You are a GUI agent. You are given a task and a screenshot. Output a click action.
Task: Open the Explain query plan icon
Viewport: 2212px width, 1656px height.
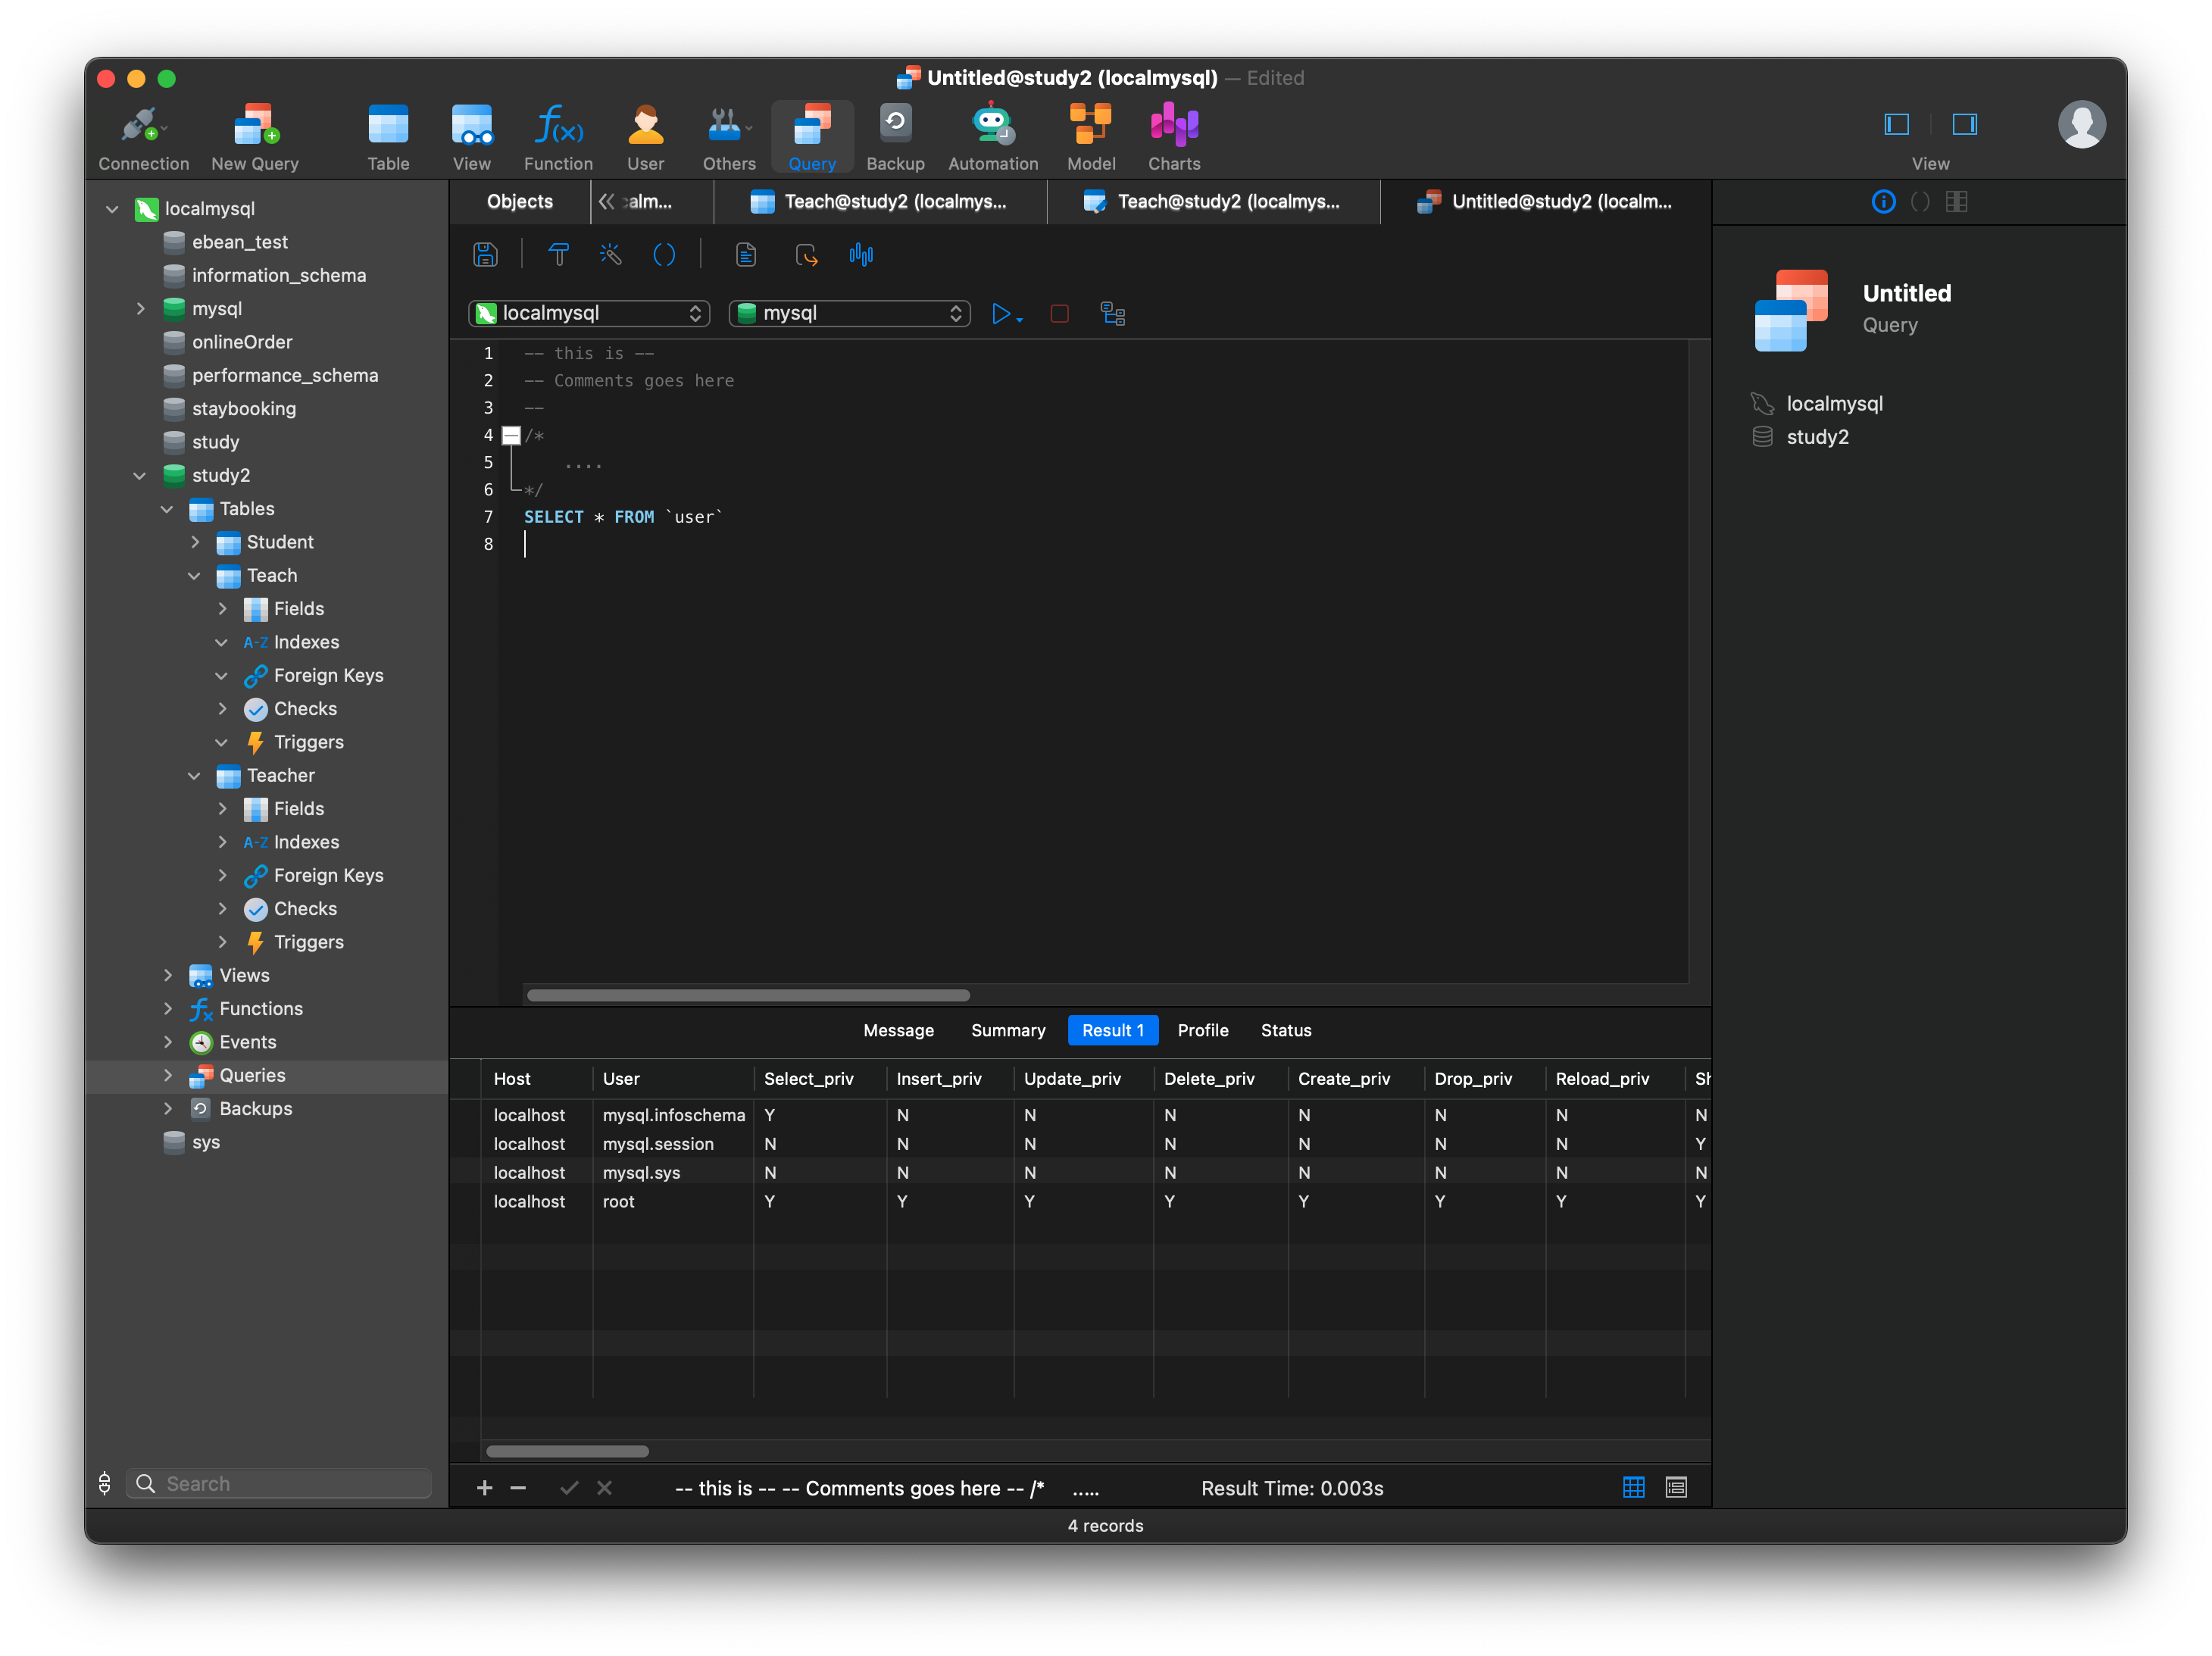pyautogui.click(x=1112, y=314)
